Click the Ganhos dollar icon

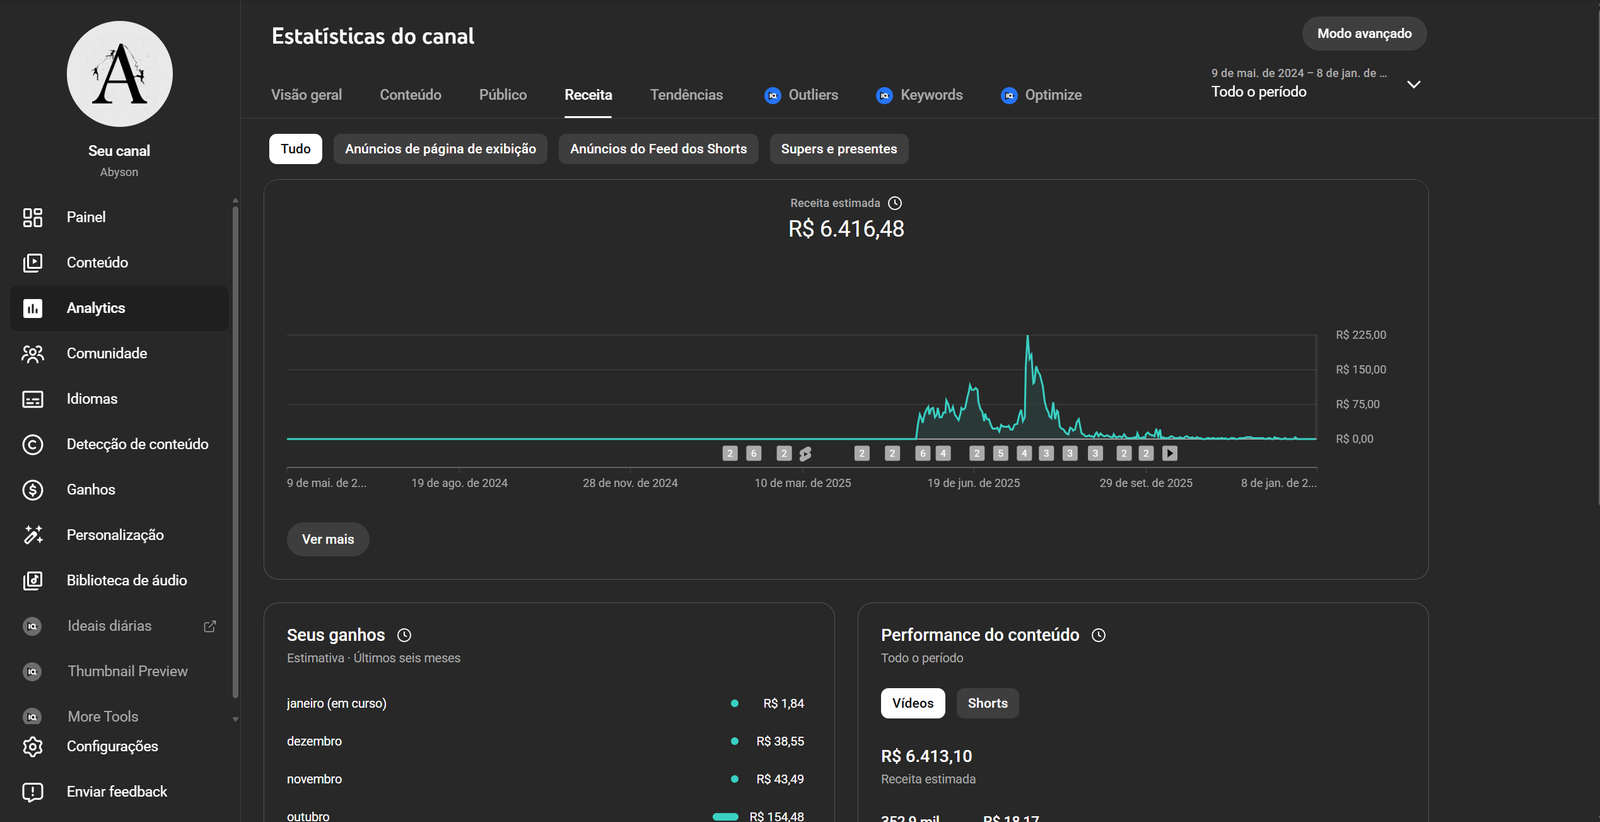click(33, 490)
